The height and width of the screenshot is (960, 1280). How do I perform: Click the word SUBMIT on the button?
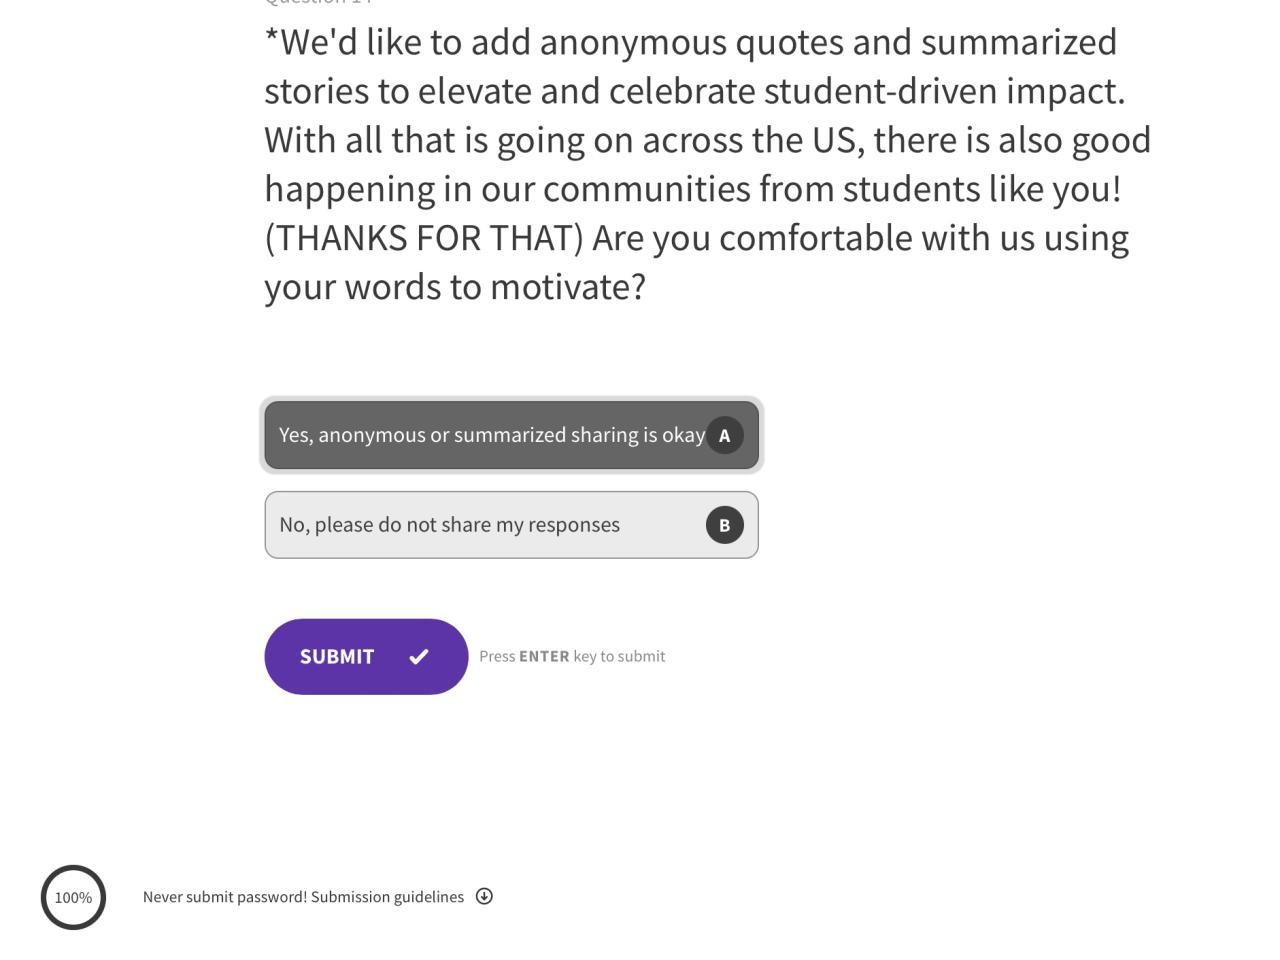tap(337, 657)
